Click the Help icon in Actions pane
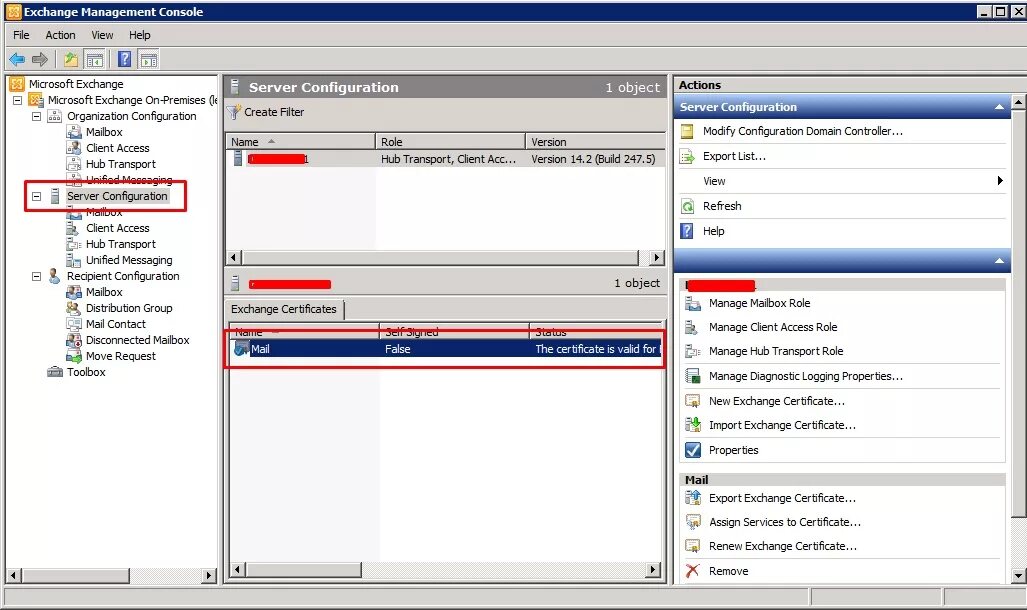The height and width of the screenshot is (610, 1027). pyautogui.click(x=687, y=231)
